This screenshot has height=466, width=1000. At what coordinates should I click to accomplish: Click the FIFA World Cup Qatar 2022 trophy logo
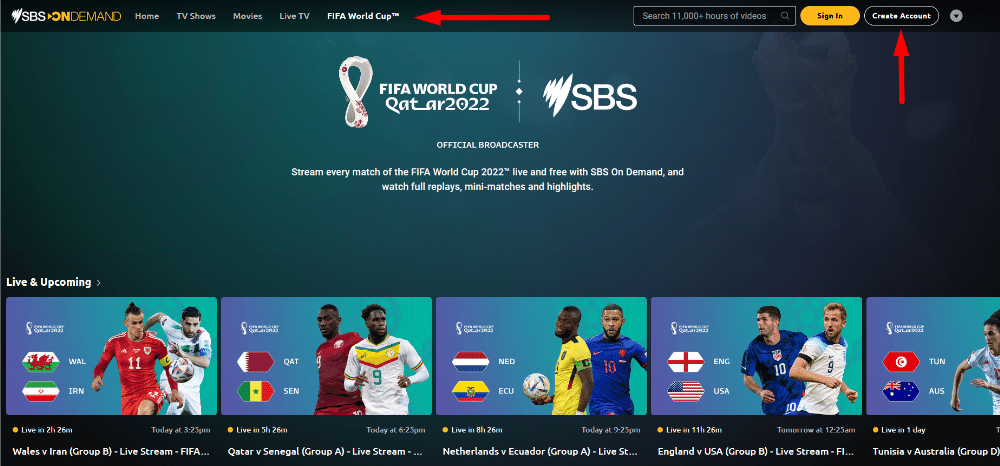(x=355, y=92)
